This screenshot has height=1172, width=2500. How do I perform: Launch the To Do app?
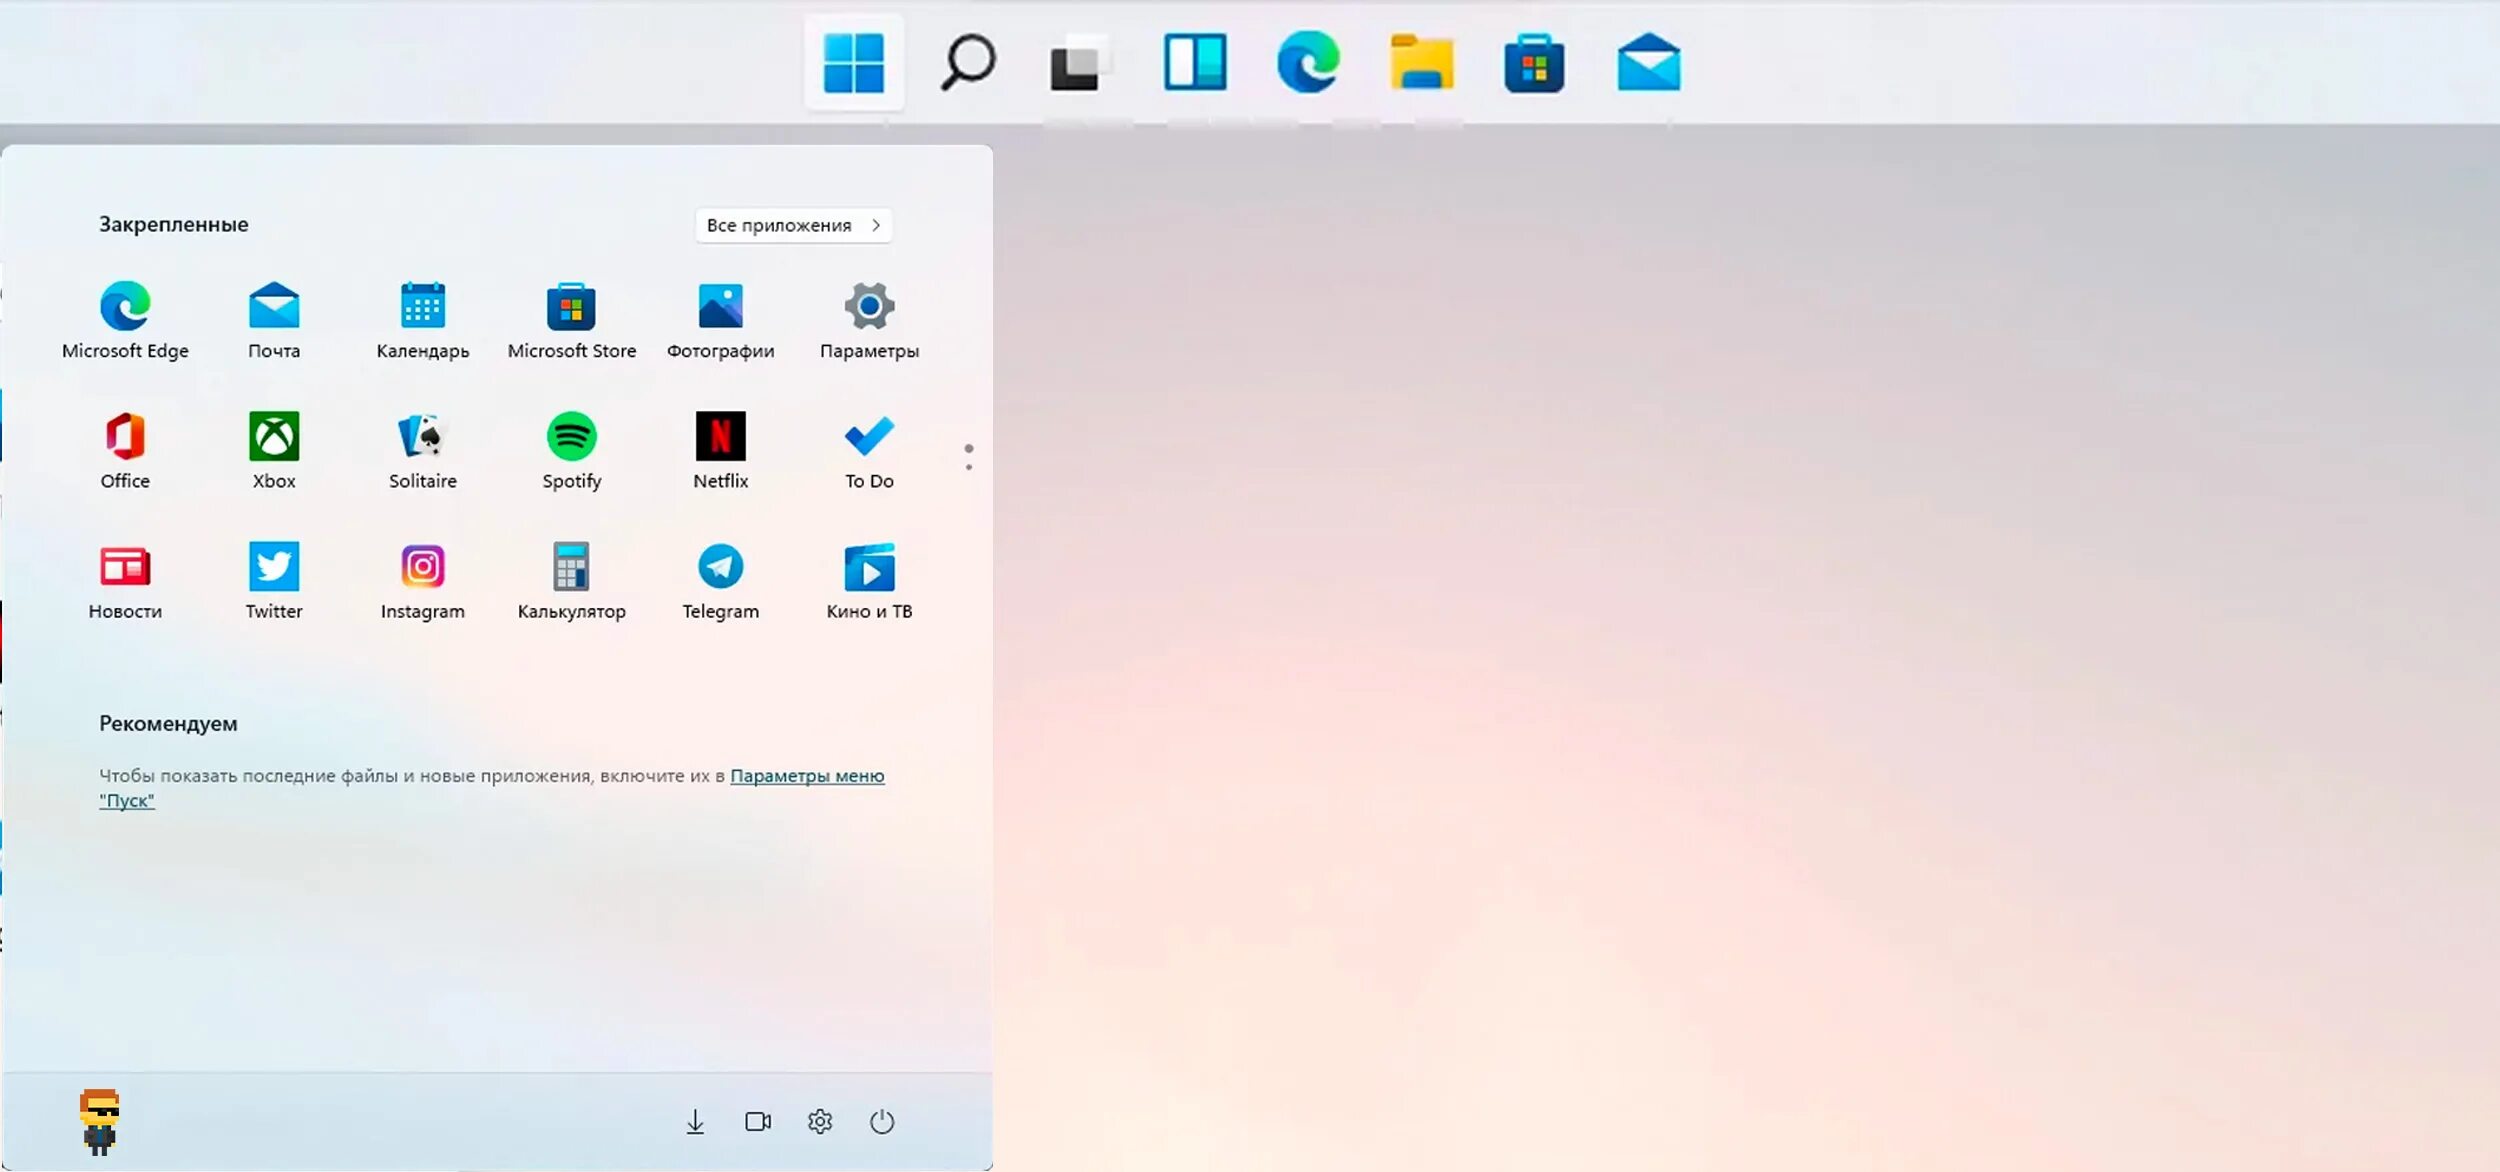(868, 437)
